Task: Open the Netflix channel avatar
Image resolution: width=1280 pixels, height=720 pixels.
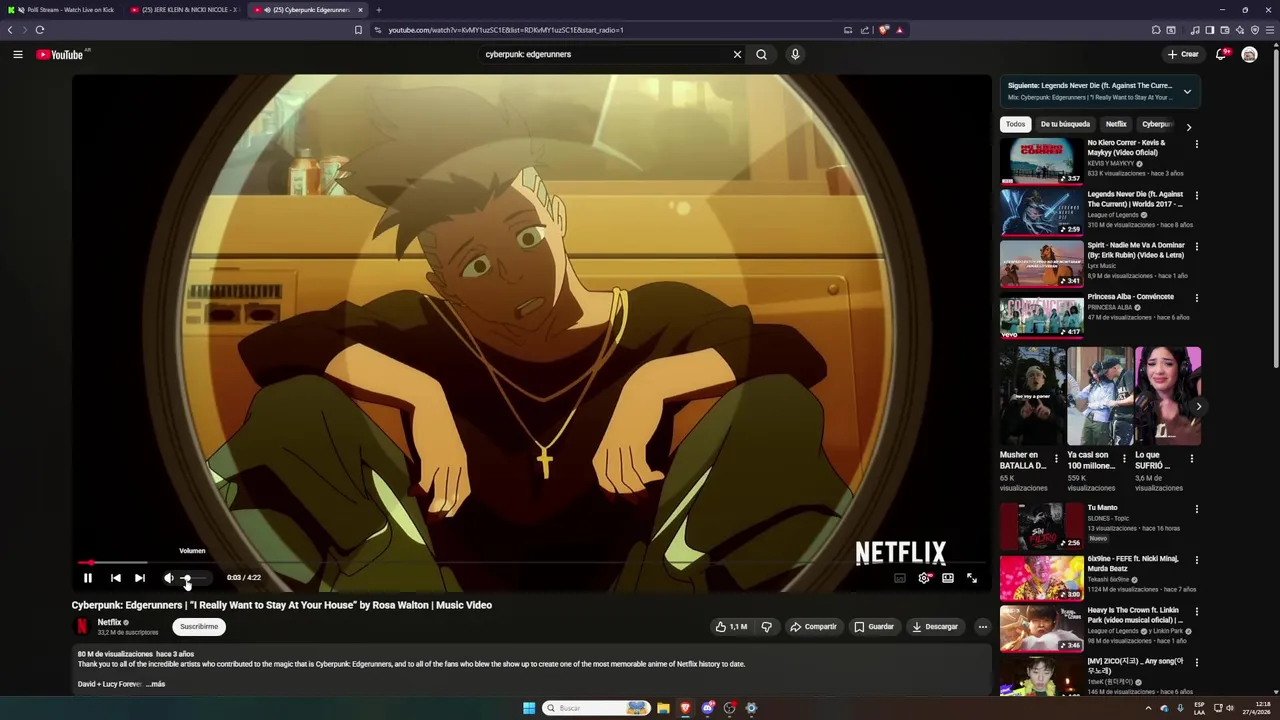Action: pos(82,627)
